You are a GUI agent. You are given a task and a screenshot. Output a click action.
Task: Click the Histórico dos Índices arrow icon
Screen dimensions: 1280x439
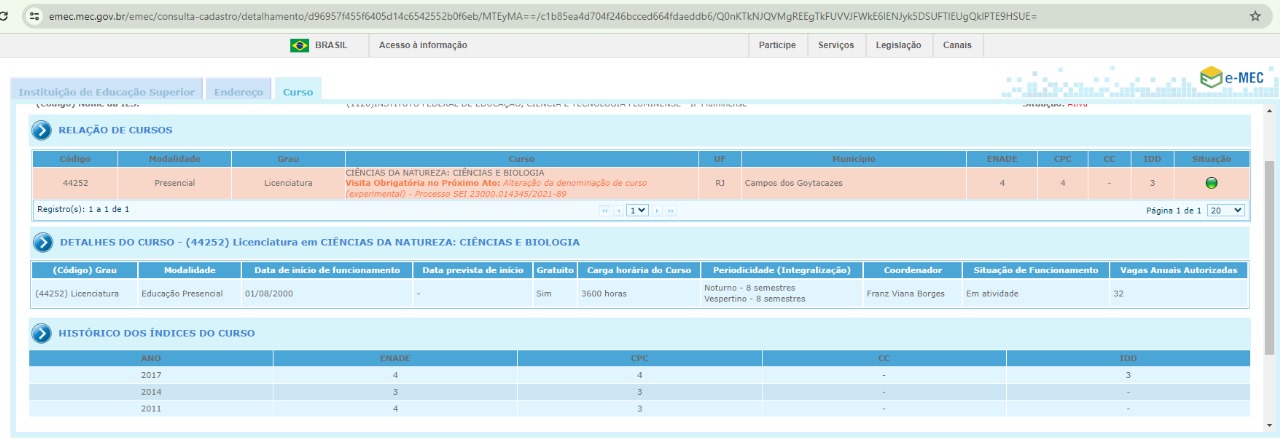click(x=41, y=333)
